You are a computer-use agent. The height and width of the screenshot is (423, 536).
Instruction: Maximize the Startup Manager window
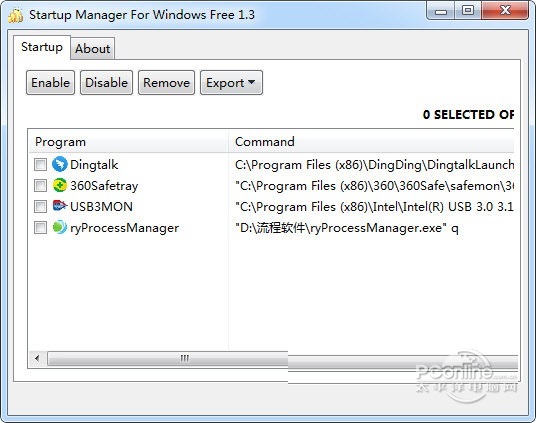468,11
